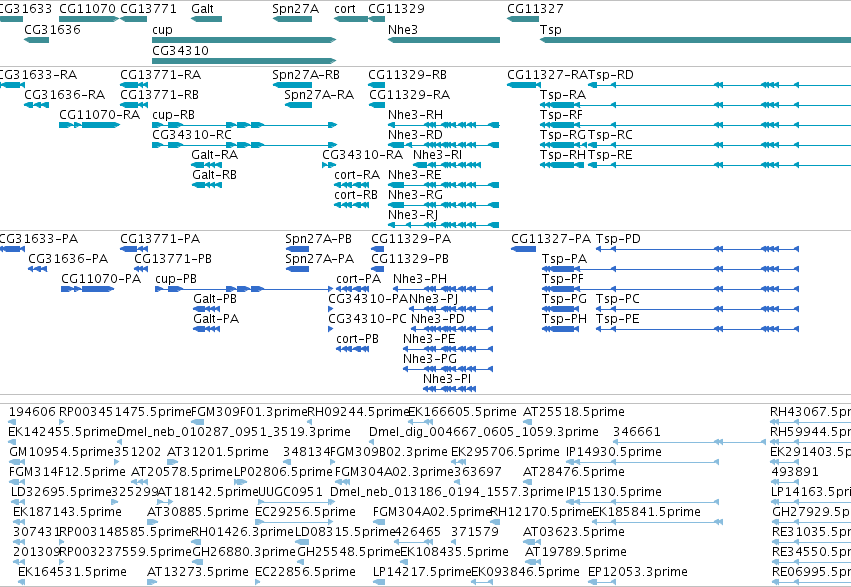Choose protein cort-PB label

tap(358, 339)
